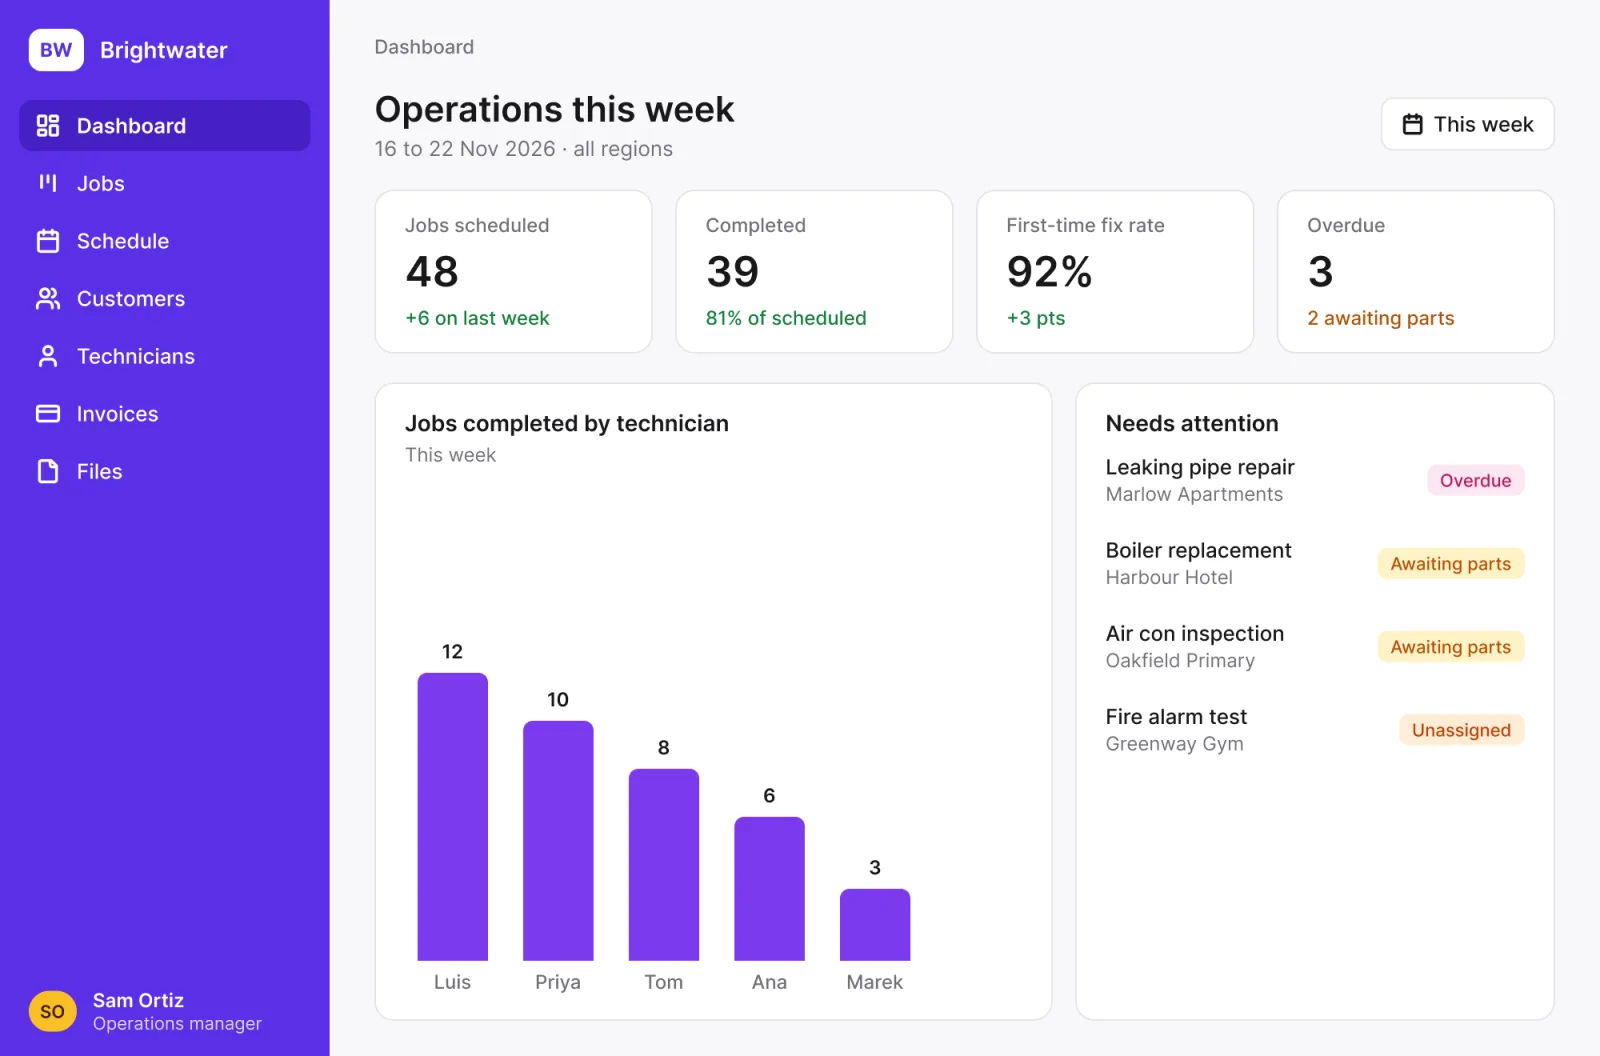The width and height of the screenshot is (1600, 1056).
Task: Click the Invoices card icon in sidebar
Action: click(x=48, y=414)
